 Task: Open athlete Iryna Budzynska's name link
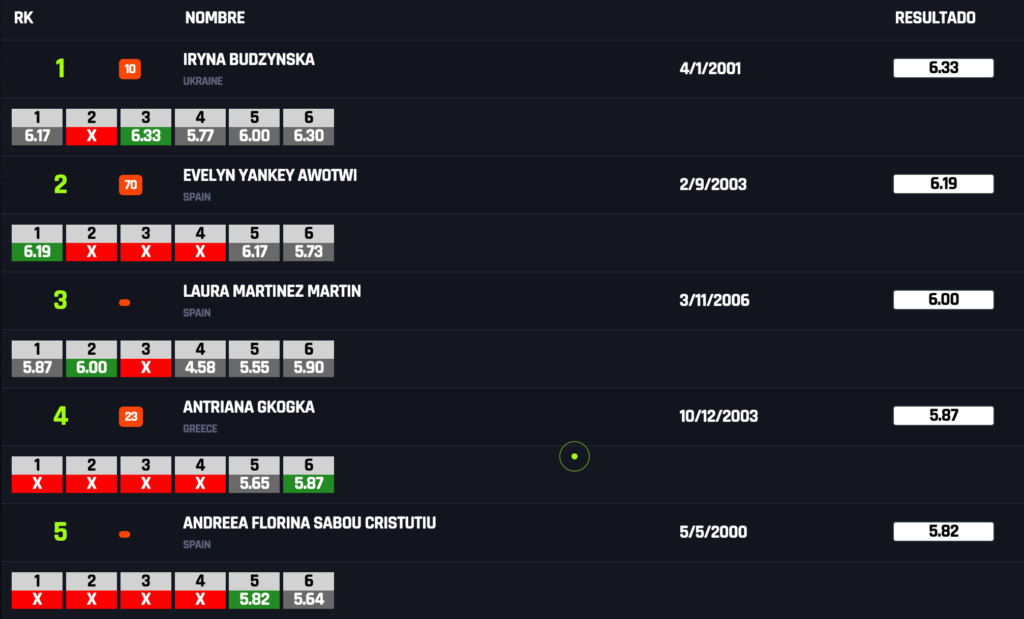249,59
